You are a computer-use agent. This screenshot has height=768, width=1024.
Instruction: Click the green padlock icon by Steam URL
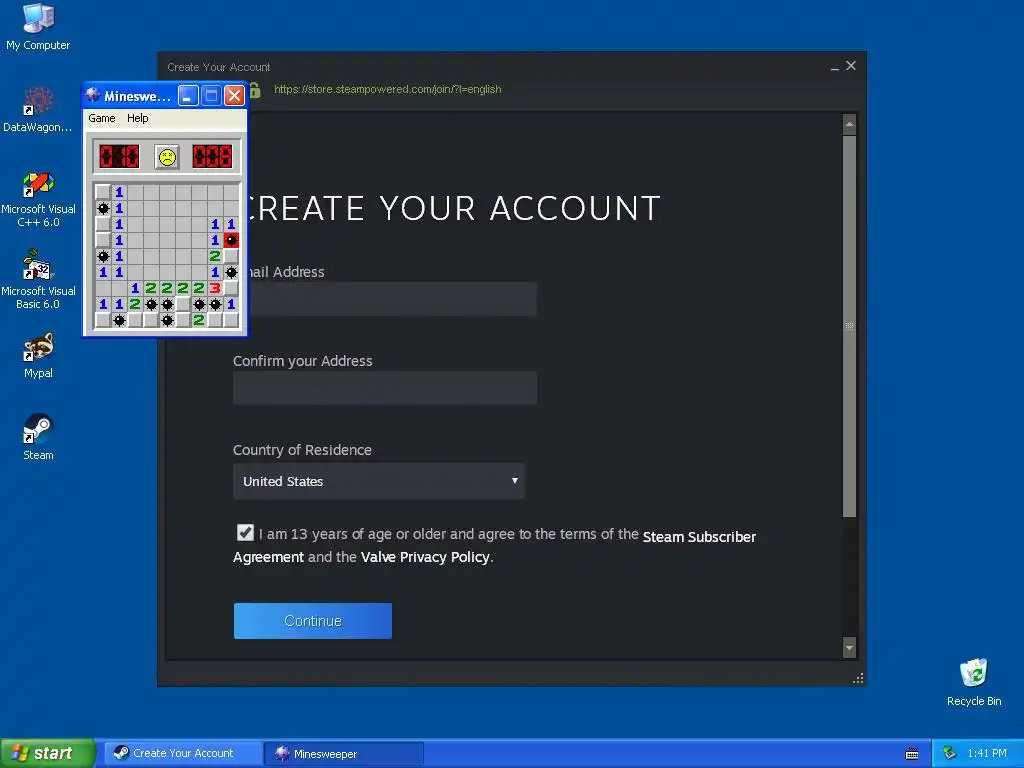point(255,89)
